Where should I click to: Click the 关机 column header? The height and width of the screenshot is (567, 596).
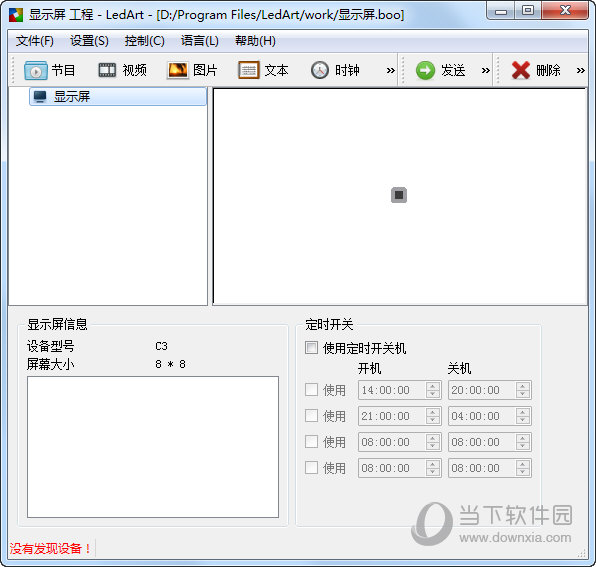(459, 368)
